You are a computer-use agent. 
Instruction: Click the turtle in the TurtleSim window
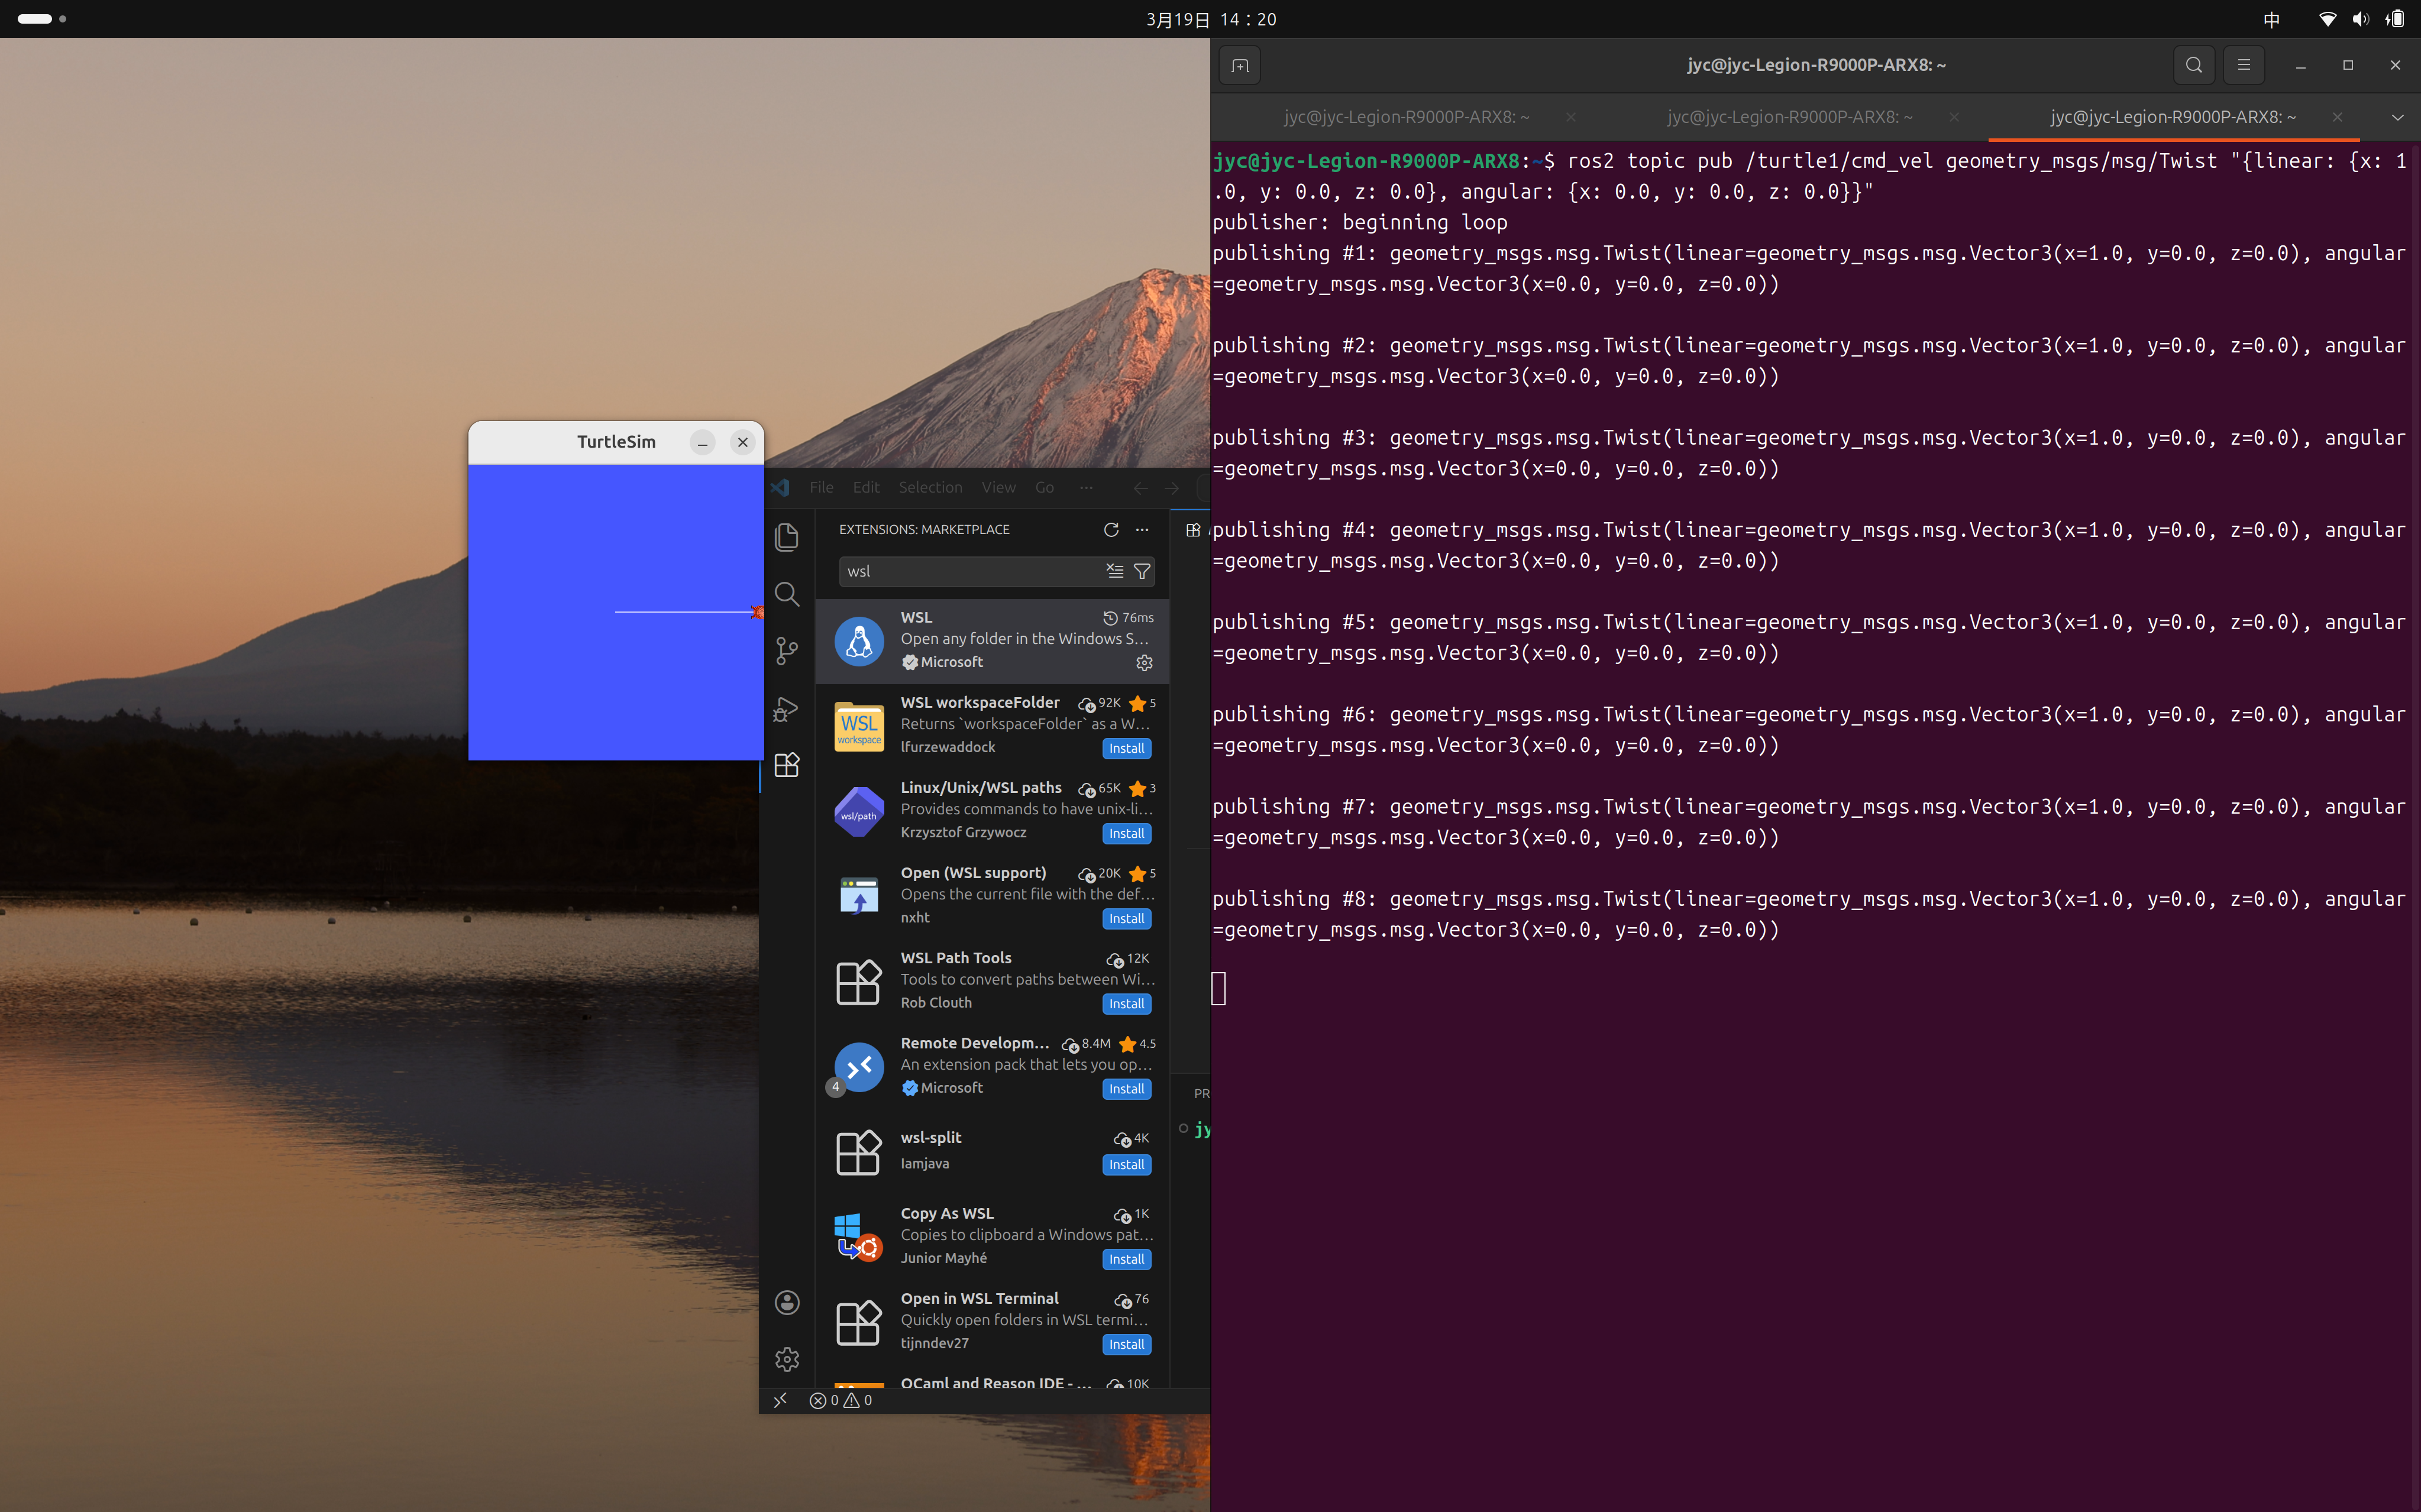pos(757,612)
